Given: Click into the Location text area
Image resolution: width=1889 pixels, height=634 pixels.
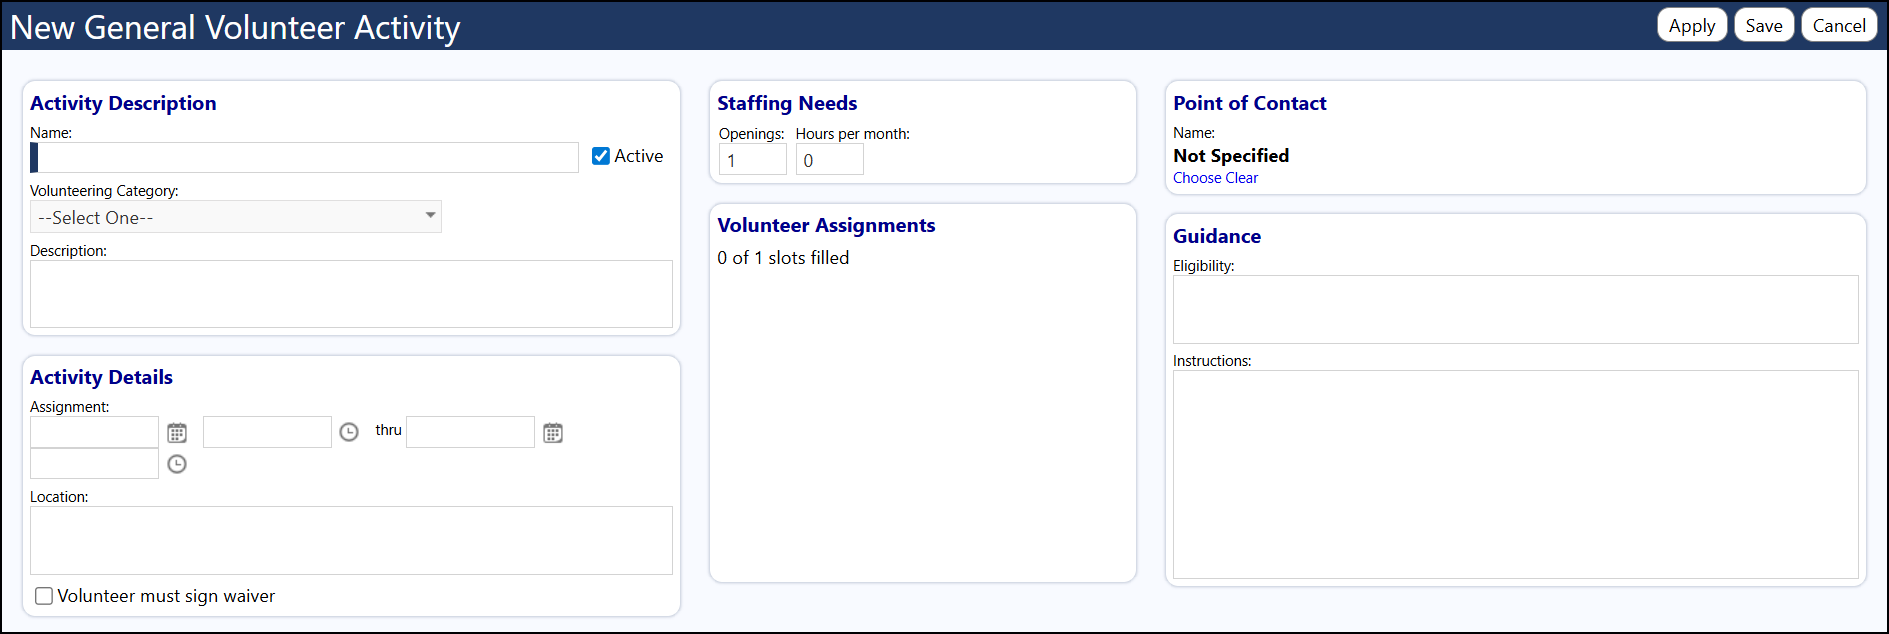Looking at the screenshot, I should tap(351, 541).
